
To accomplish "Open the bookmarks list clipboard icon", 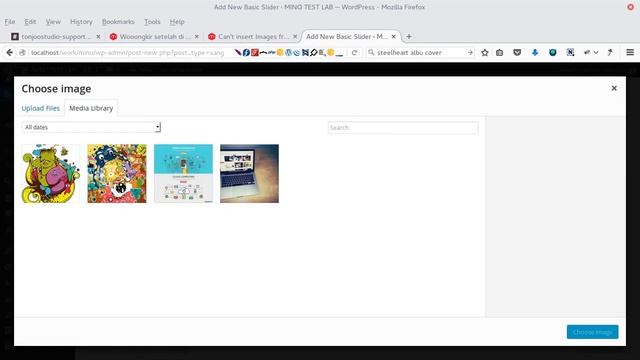I will (499, 52).
